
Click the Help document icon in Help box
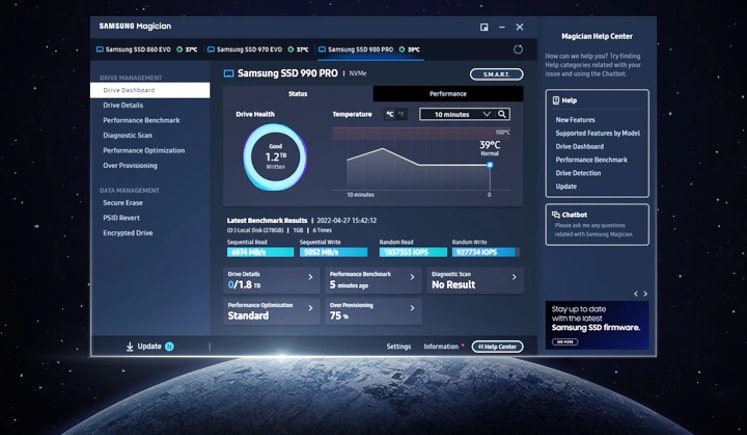[x=555, y=101]
